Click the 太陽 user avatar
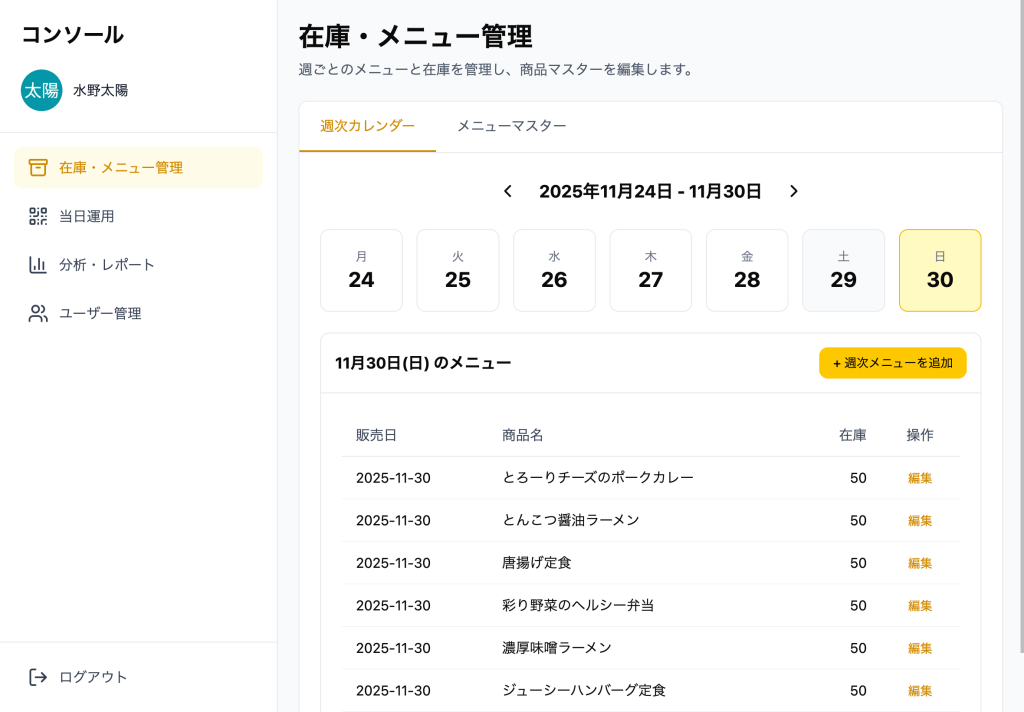Viewport: 1024px width, 712px height. (x=41, y=90)
